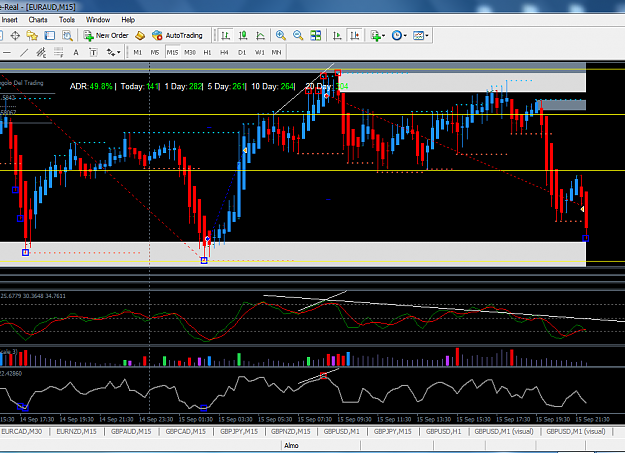Click the EURAUD,M15 window title
The width and height of the screenshot is (625, 453).
point(50,7)
